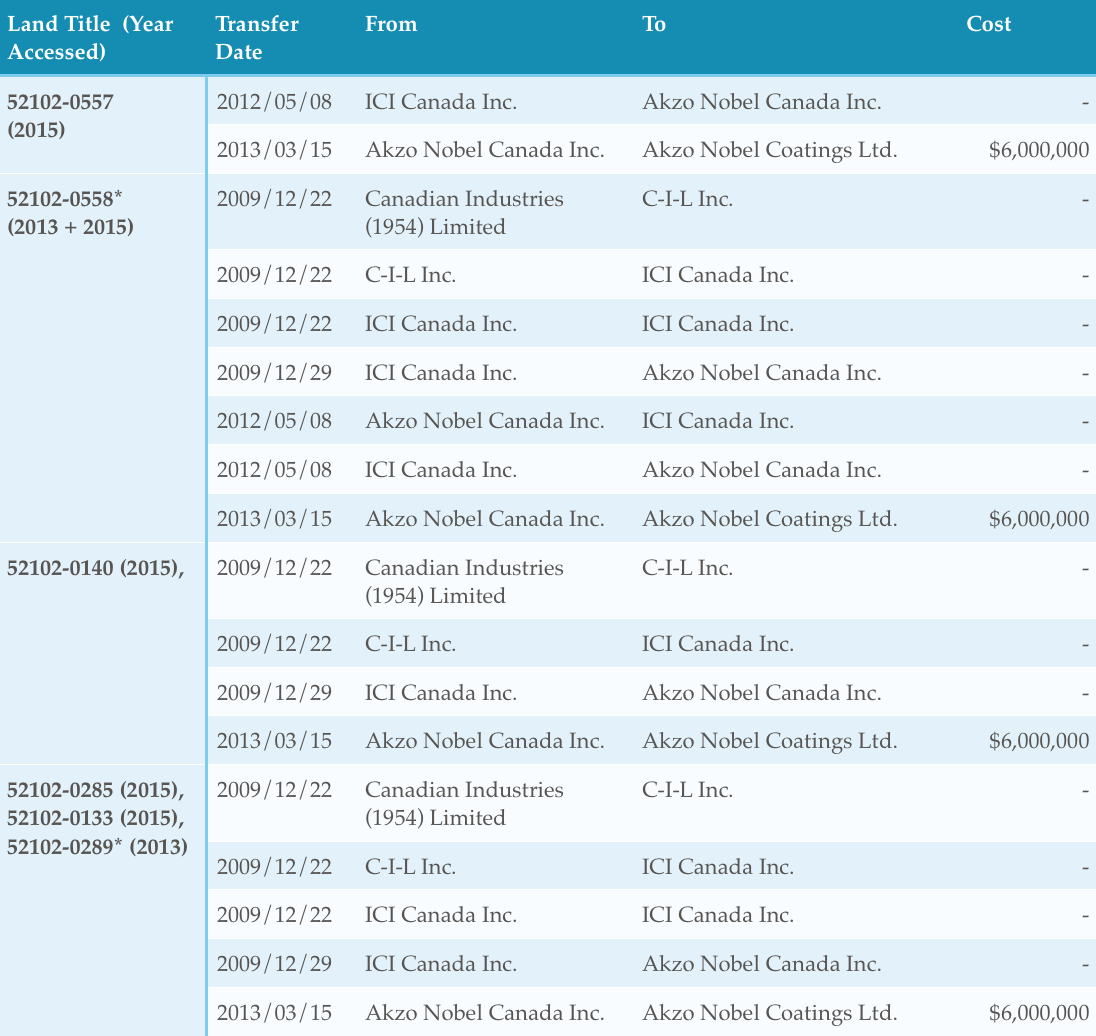The image size is (1096, 1036).
Task: Click 'C-I-L Inc.' in the From column under 52102-0285
Action: [x=410, y=868]
